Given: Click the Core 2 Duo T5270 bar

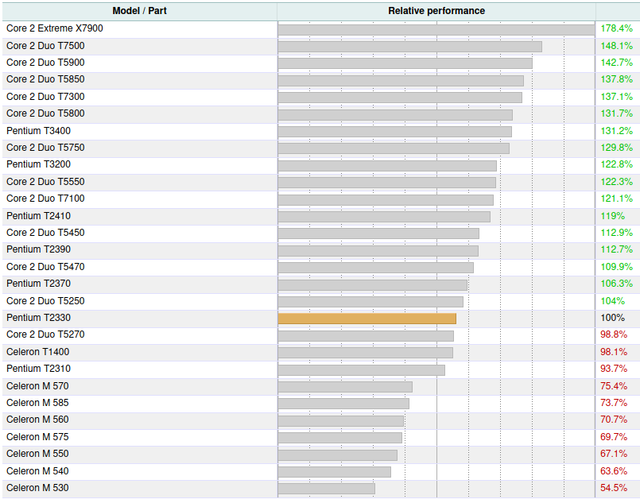Looking at the screenshot, I should (x=365, y=335).
